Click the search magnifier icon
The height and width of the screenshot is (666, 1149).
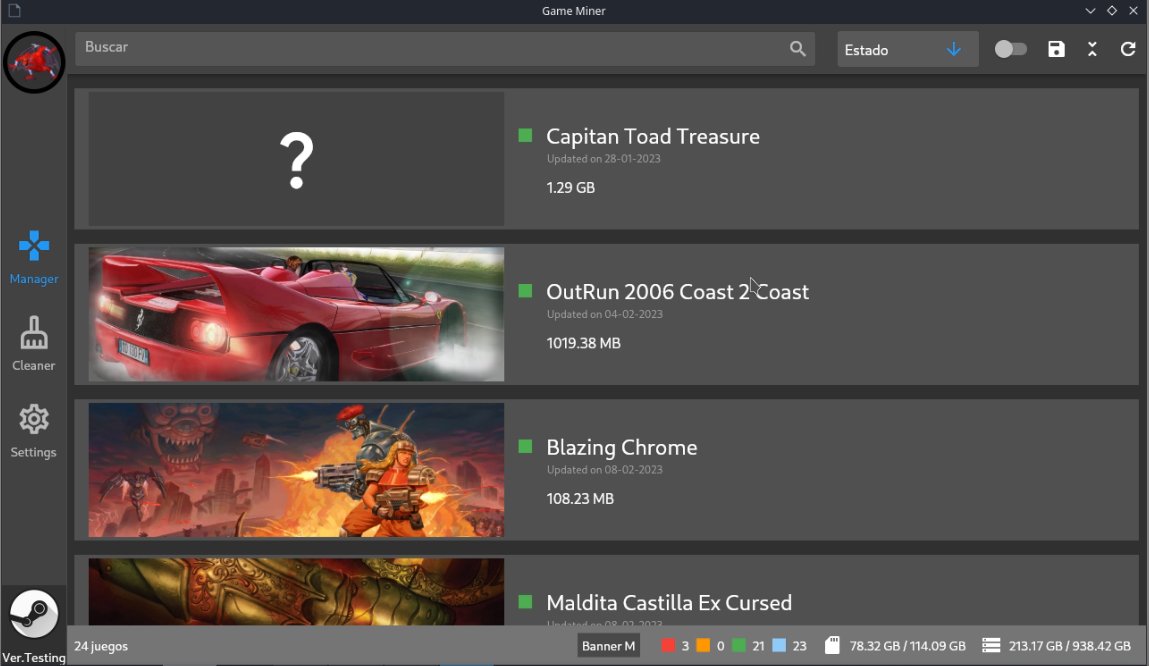[x=797, y=49]
